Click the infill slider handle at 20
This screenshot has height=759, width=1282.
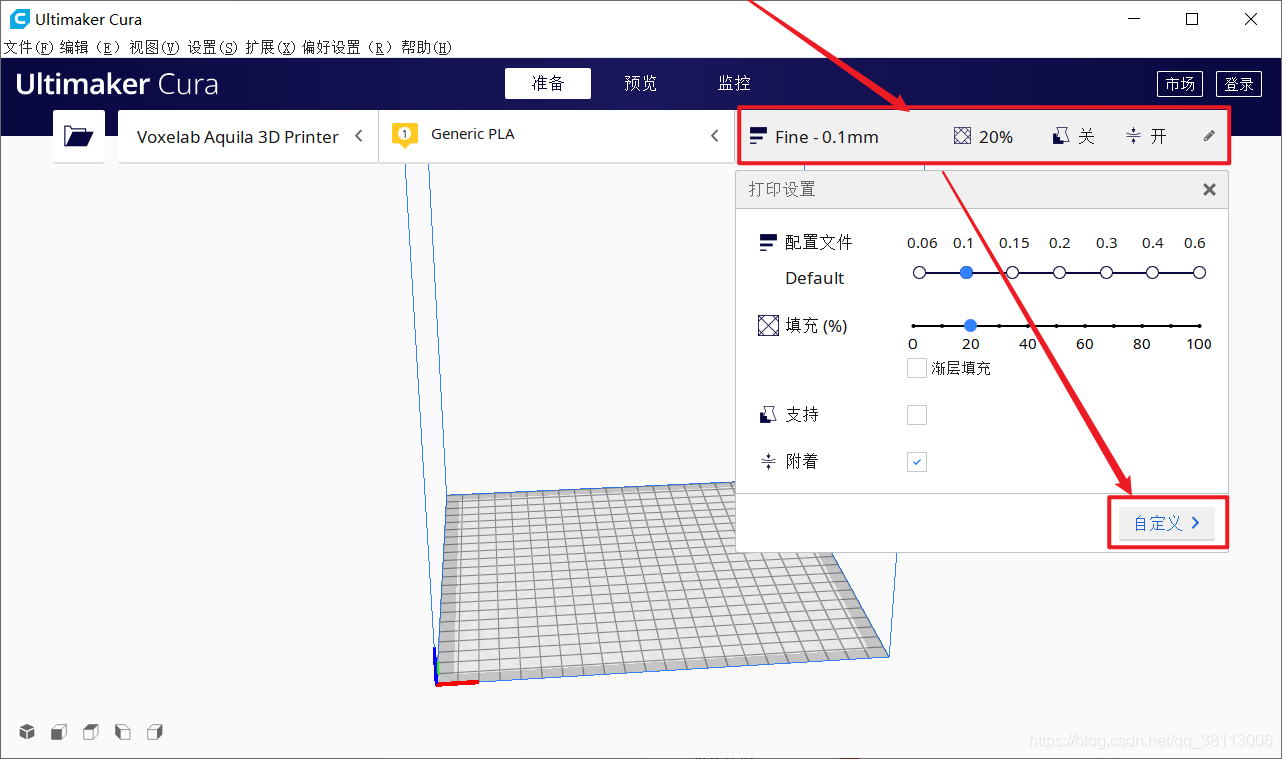click(970, 325)
